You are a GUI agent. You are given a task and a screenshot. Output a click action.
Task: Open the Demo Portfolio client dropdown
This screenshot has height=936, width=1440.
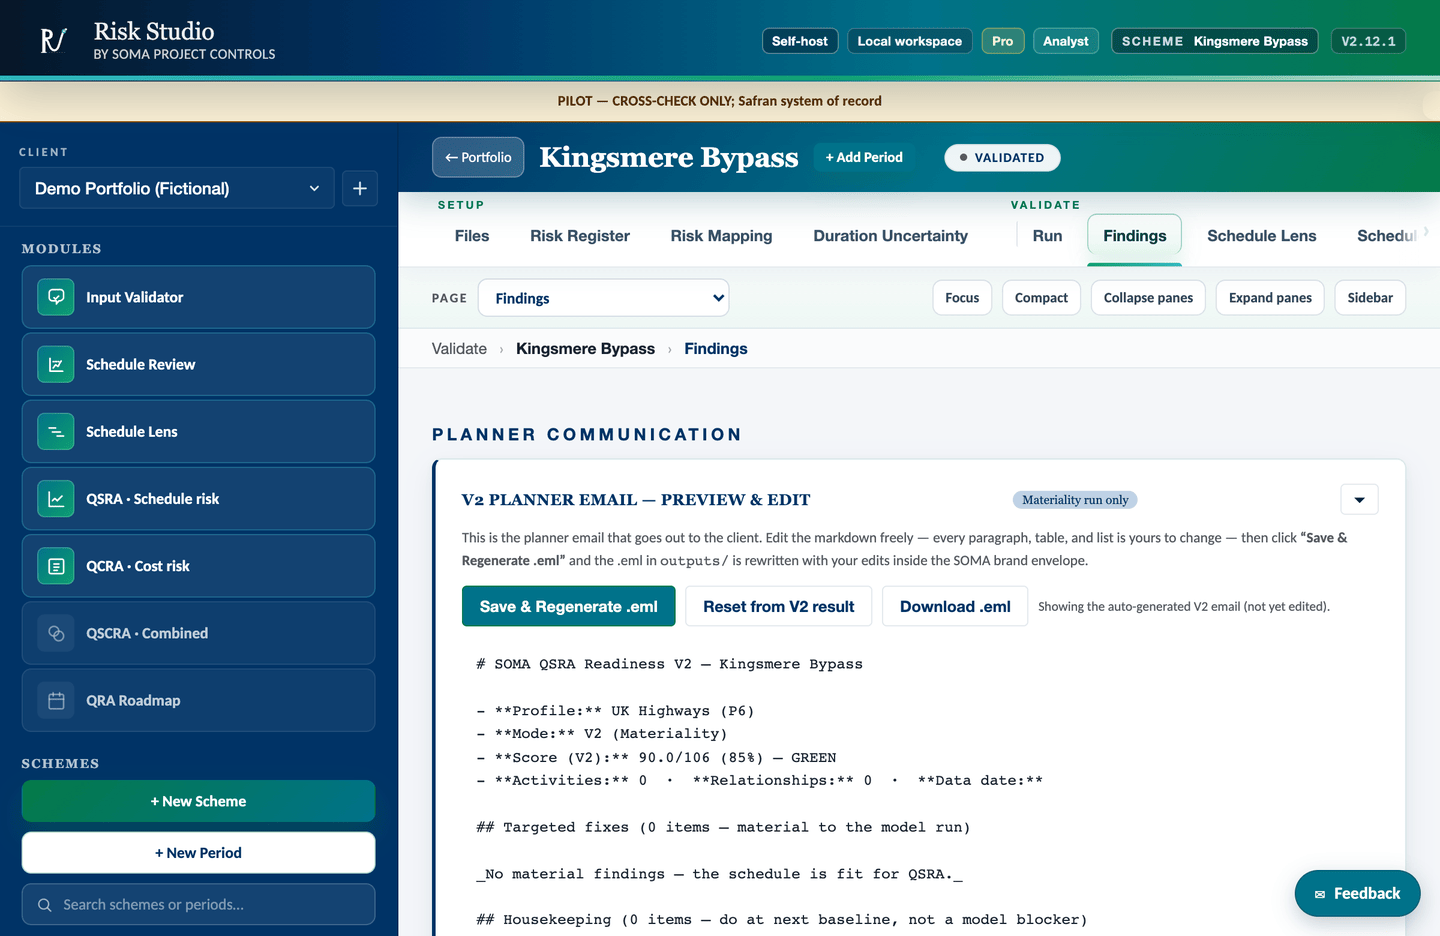click(177, 188)
